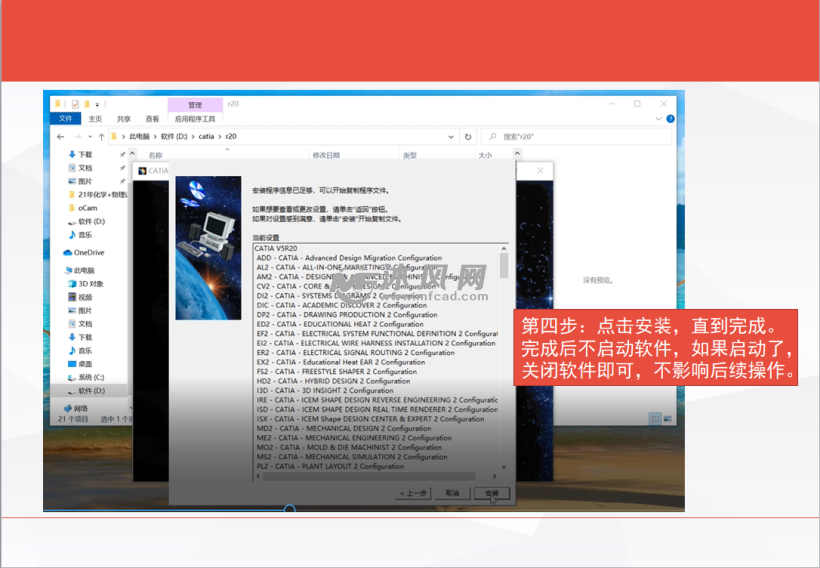Select the ADD - CATIA - Advanced Design Migration line

[349, 258]
